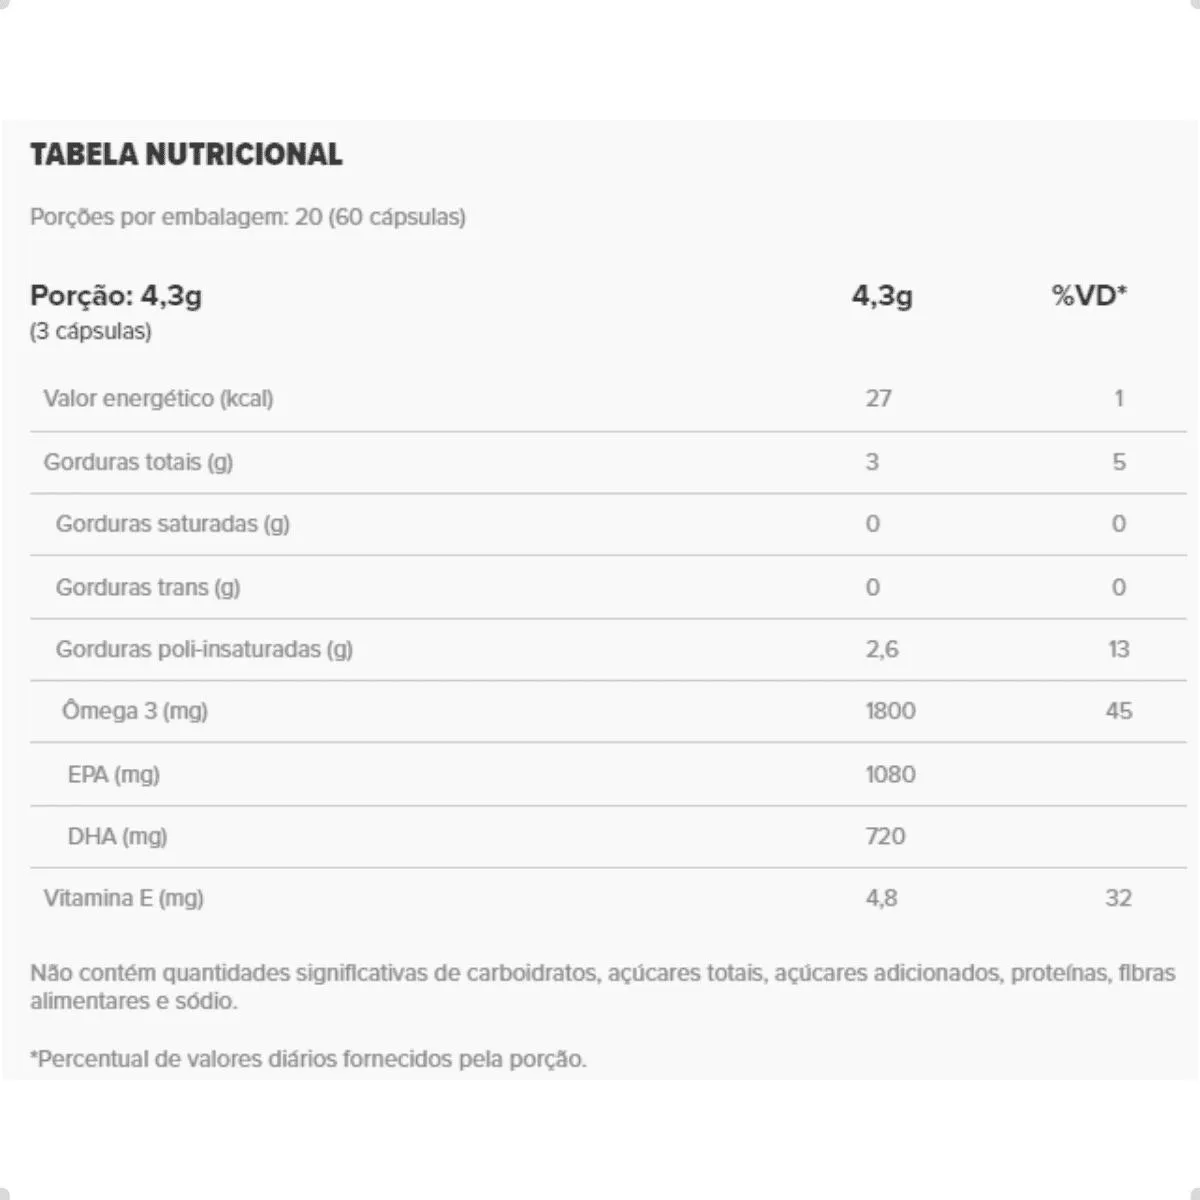This screenshot has height=1200, width=1200.
Task: Click the Ômega 3 (mg) row label
Action: (135, 711)
